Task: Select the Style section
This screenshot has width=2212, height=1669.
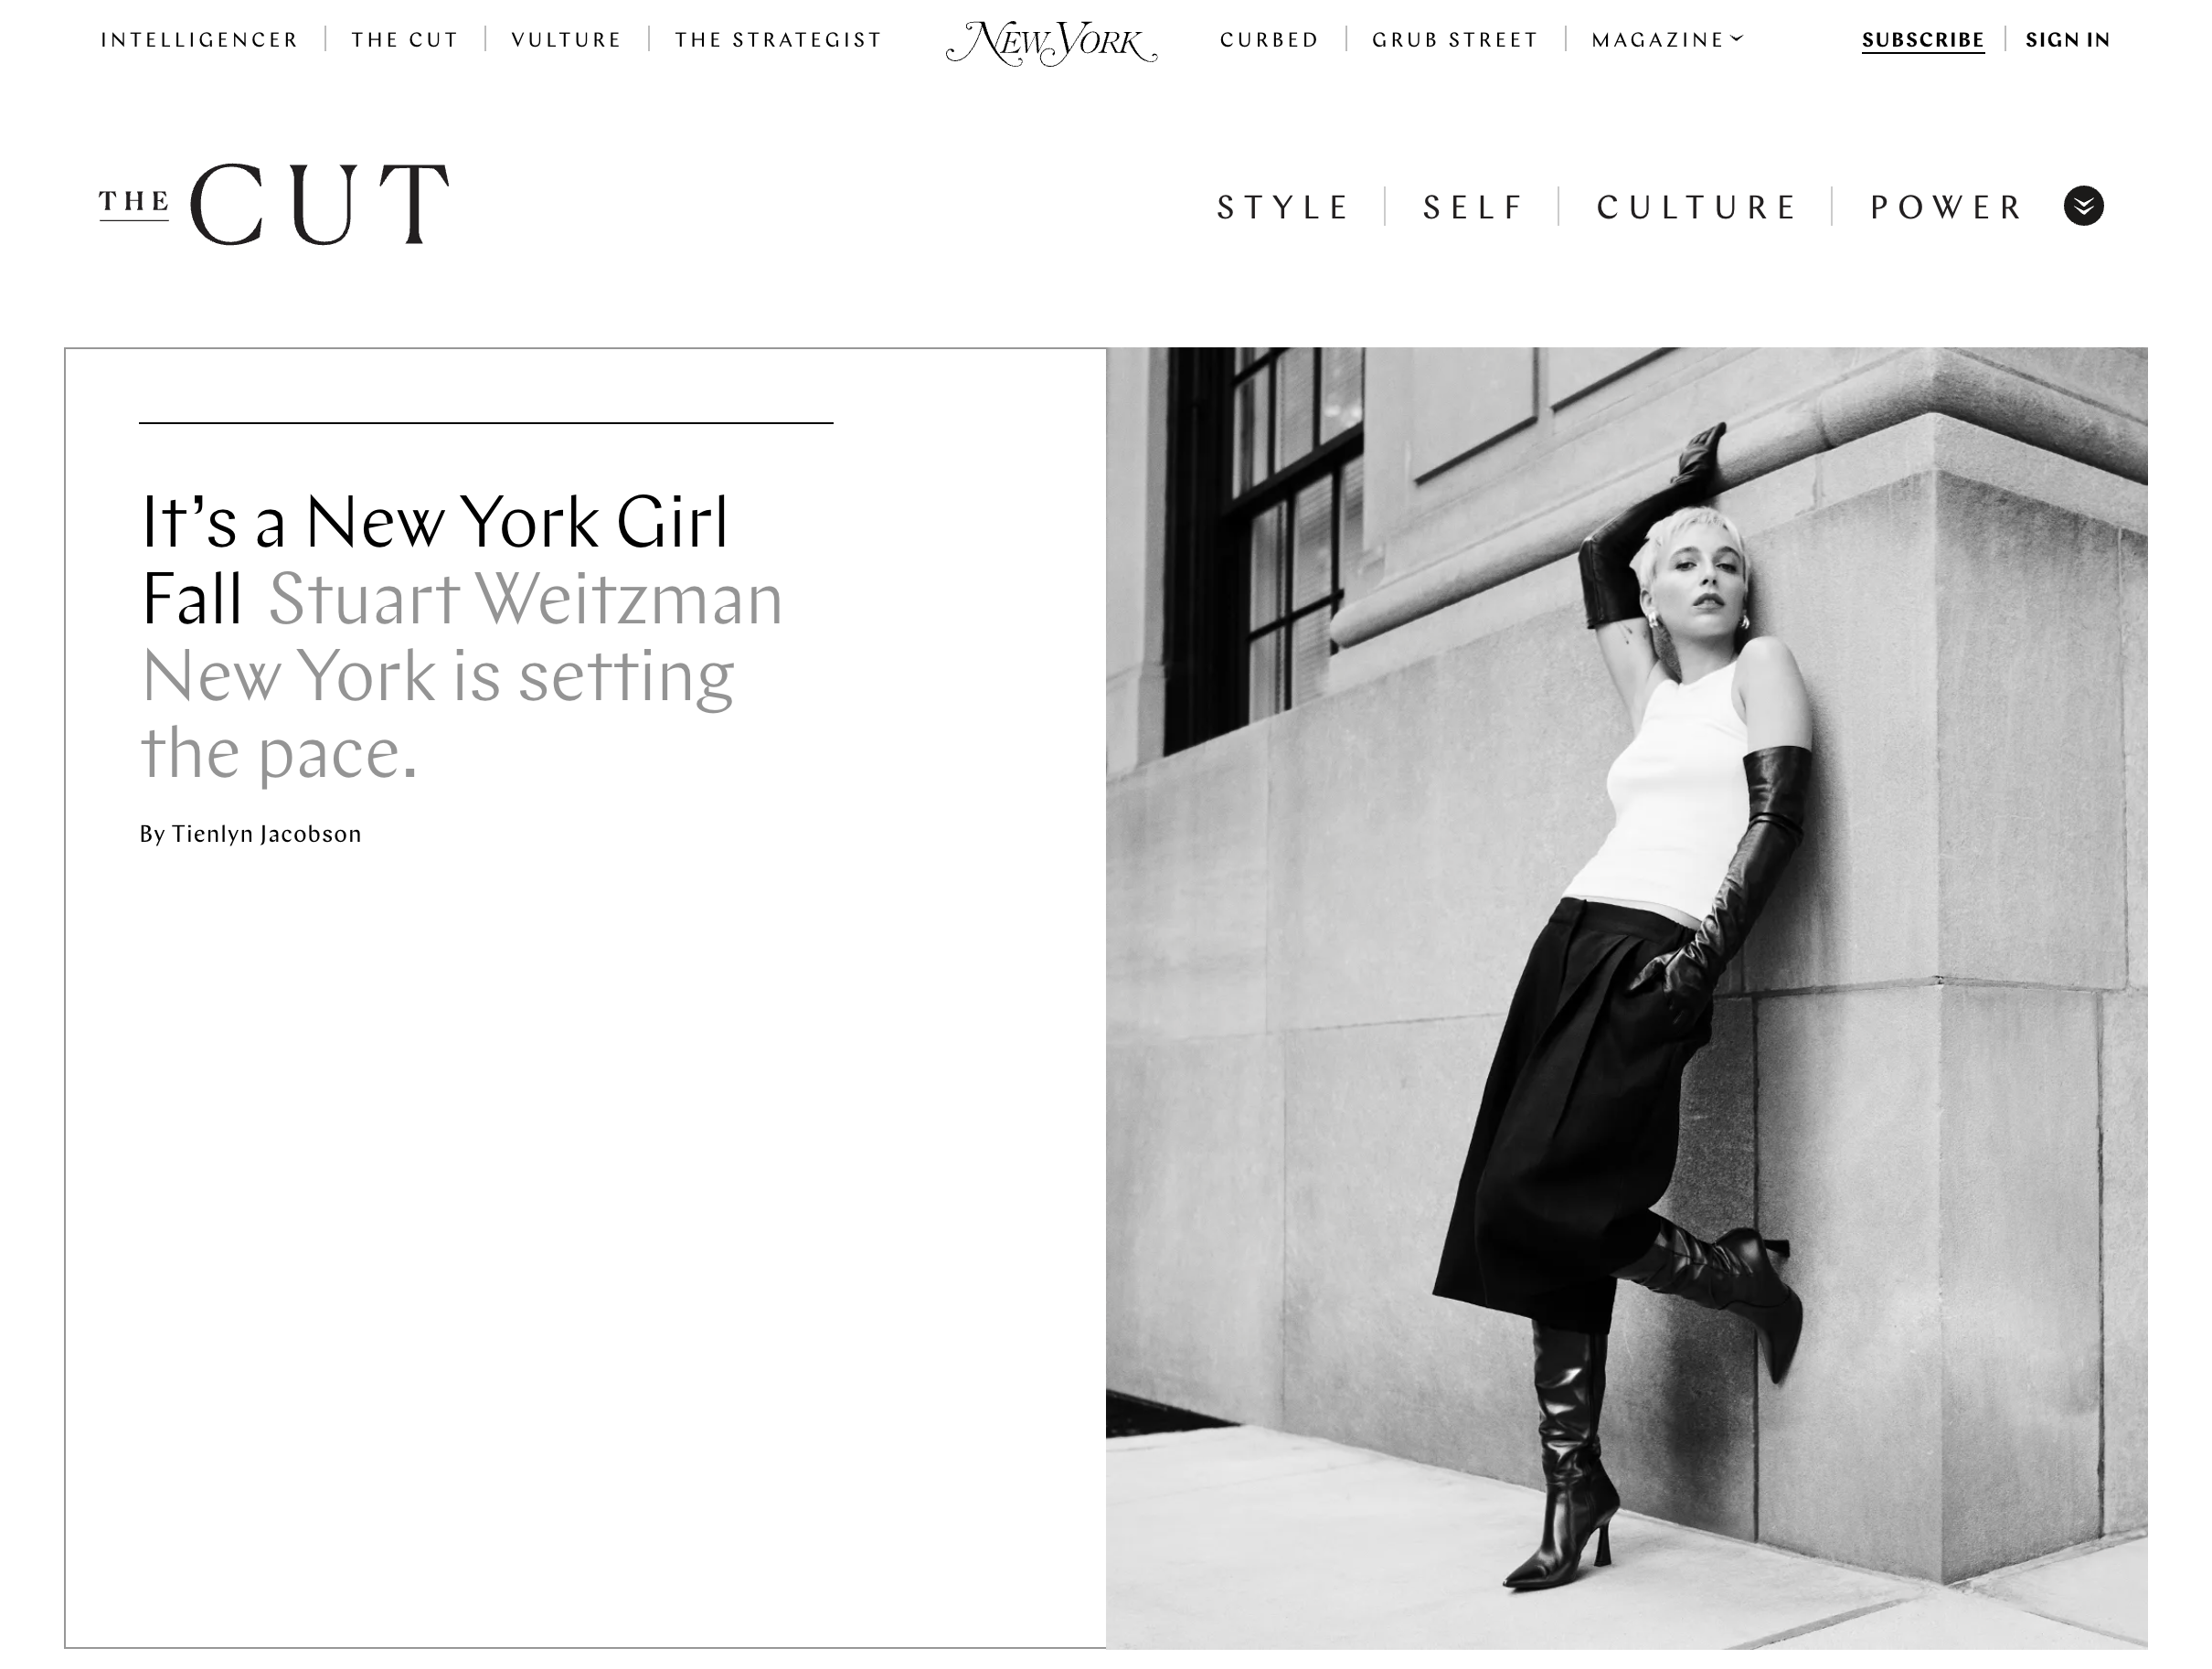Action: point(1284,207)
